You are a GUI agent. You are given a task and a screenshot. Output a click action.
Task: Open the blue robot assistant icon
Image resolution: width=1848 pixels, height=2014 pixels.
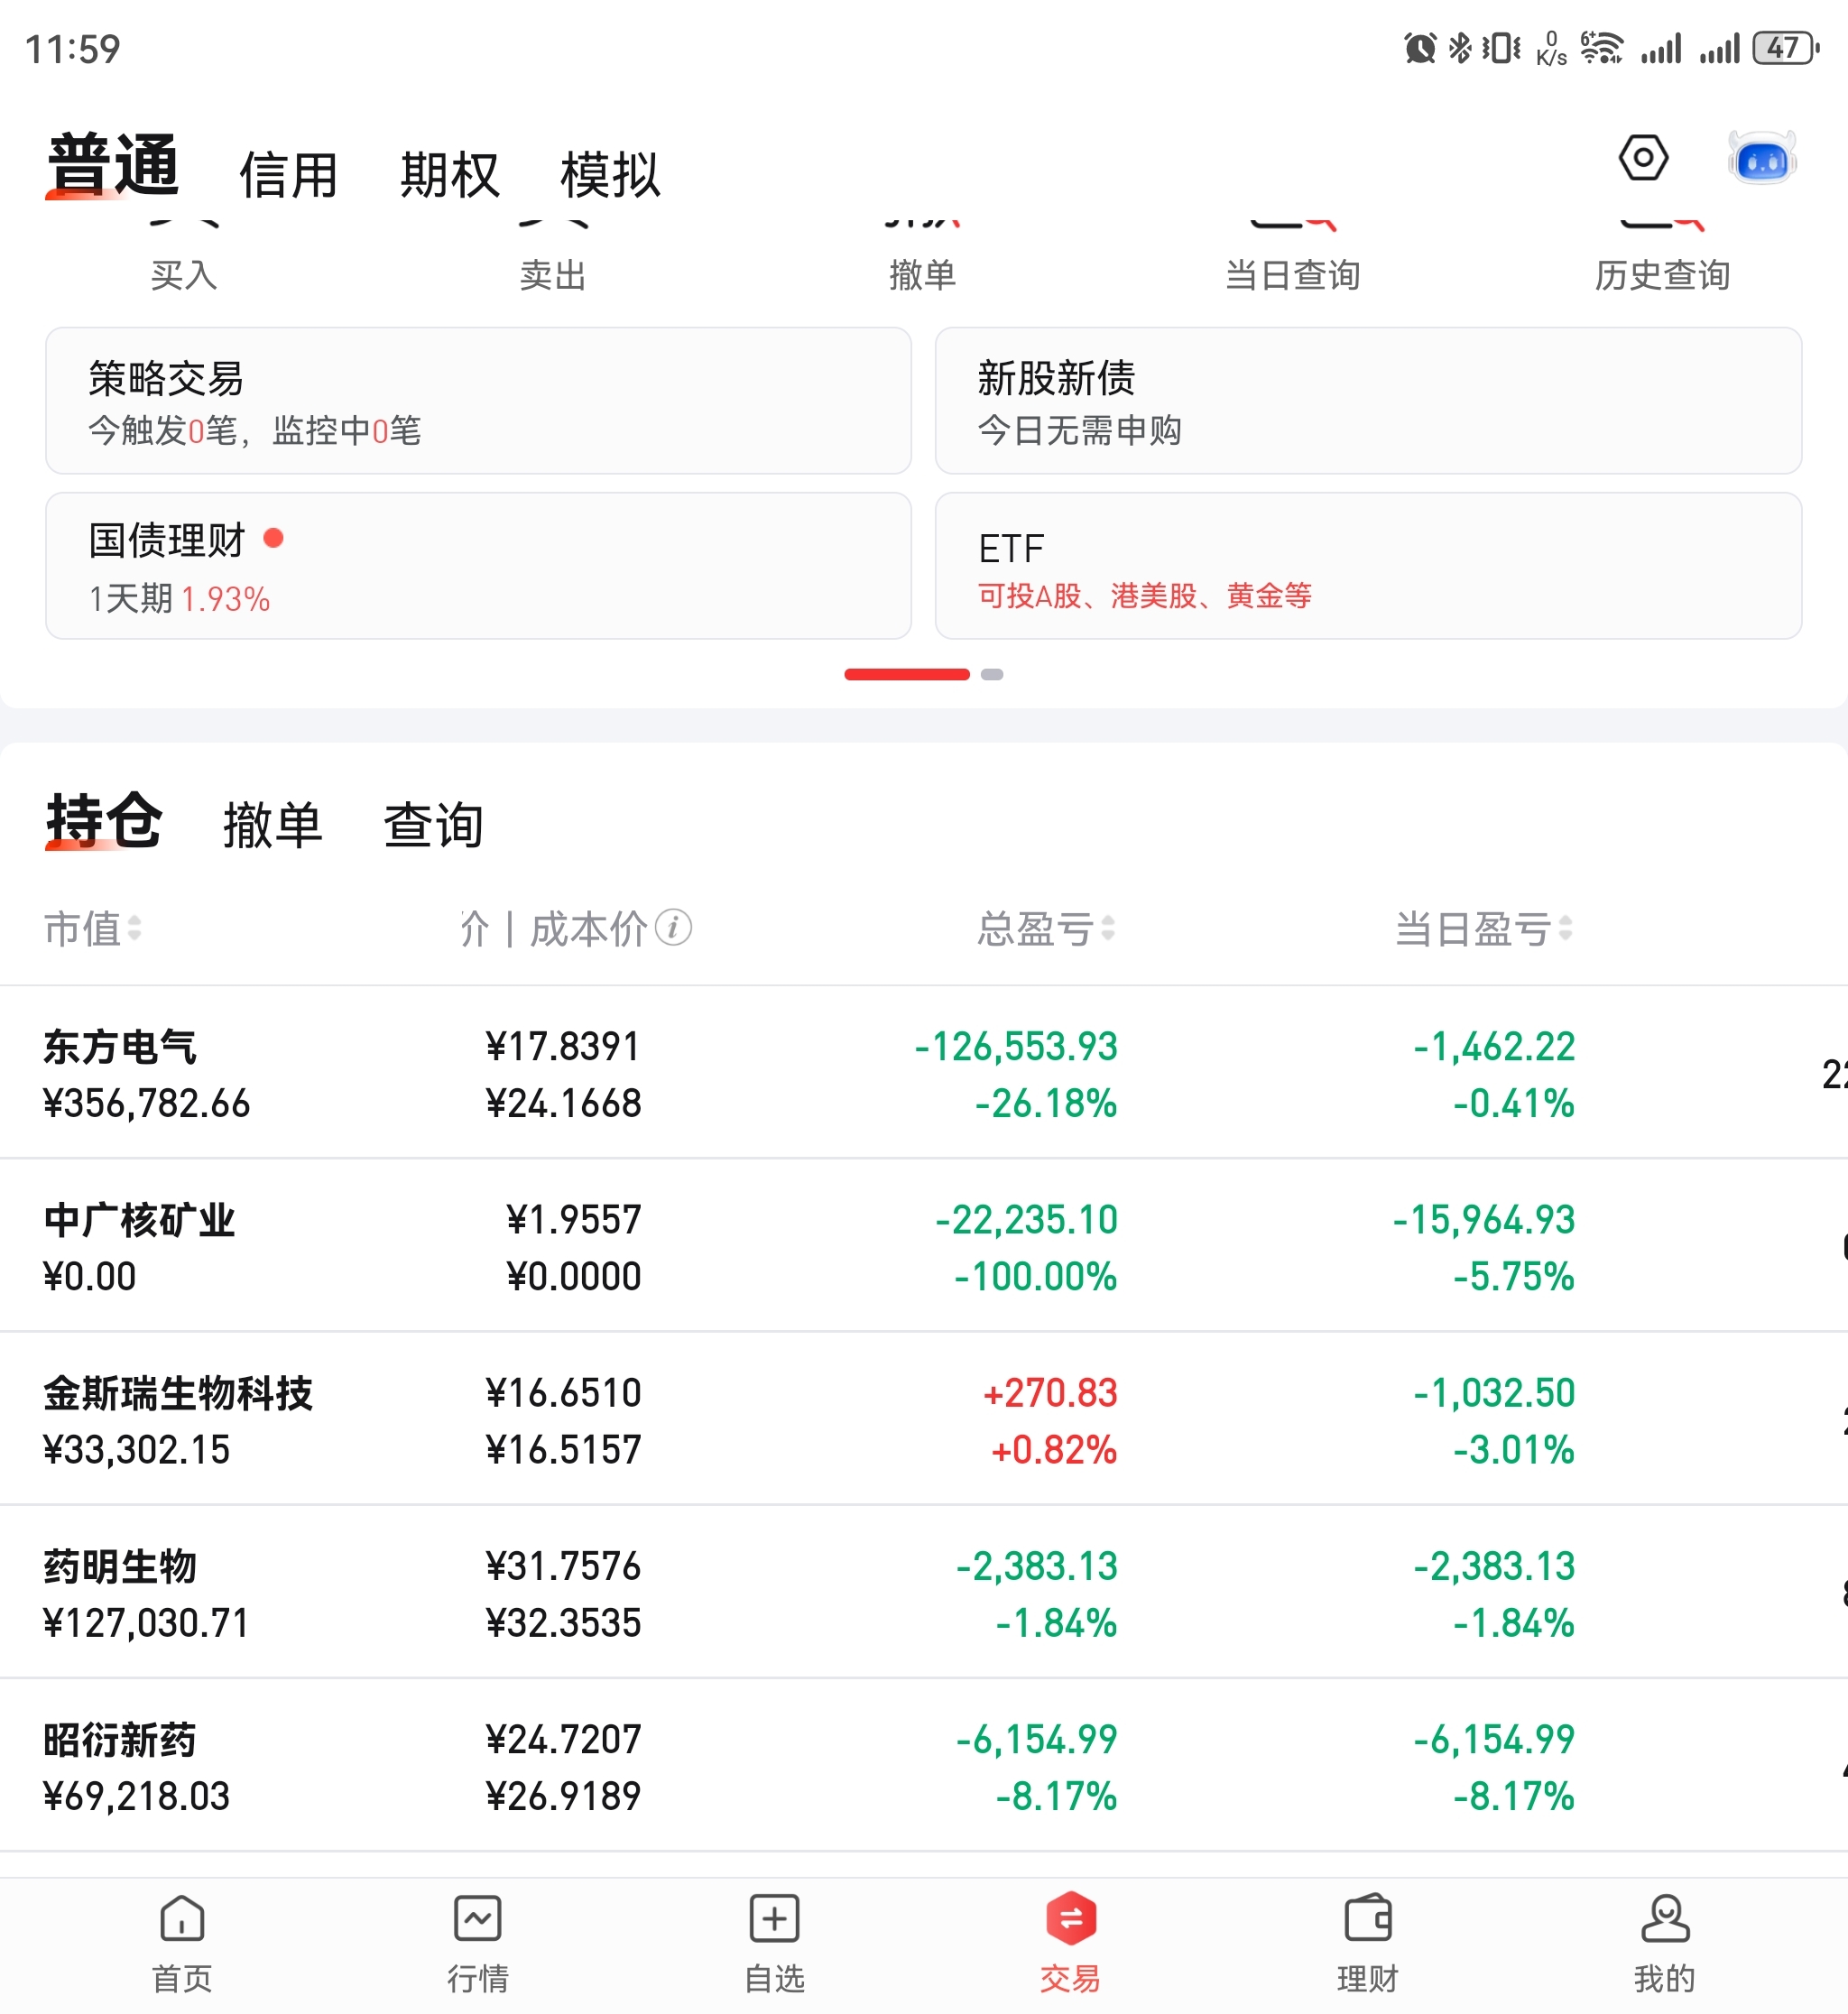pos(1762,158)
